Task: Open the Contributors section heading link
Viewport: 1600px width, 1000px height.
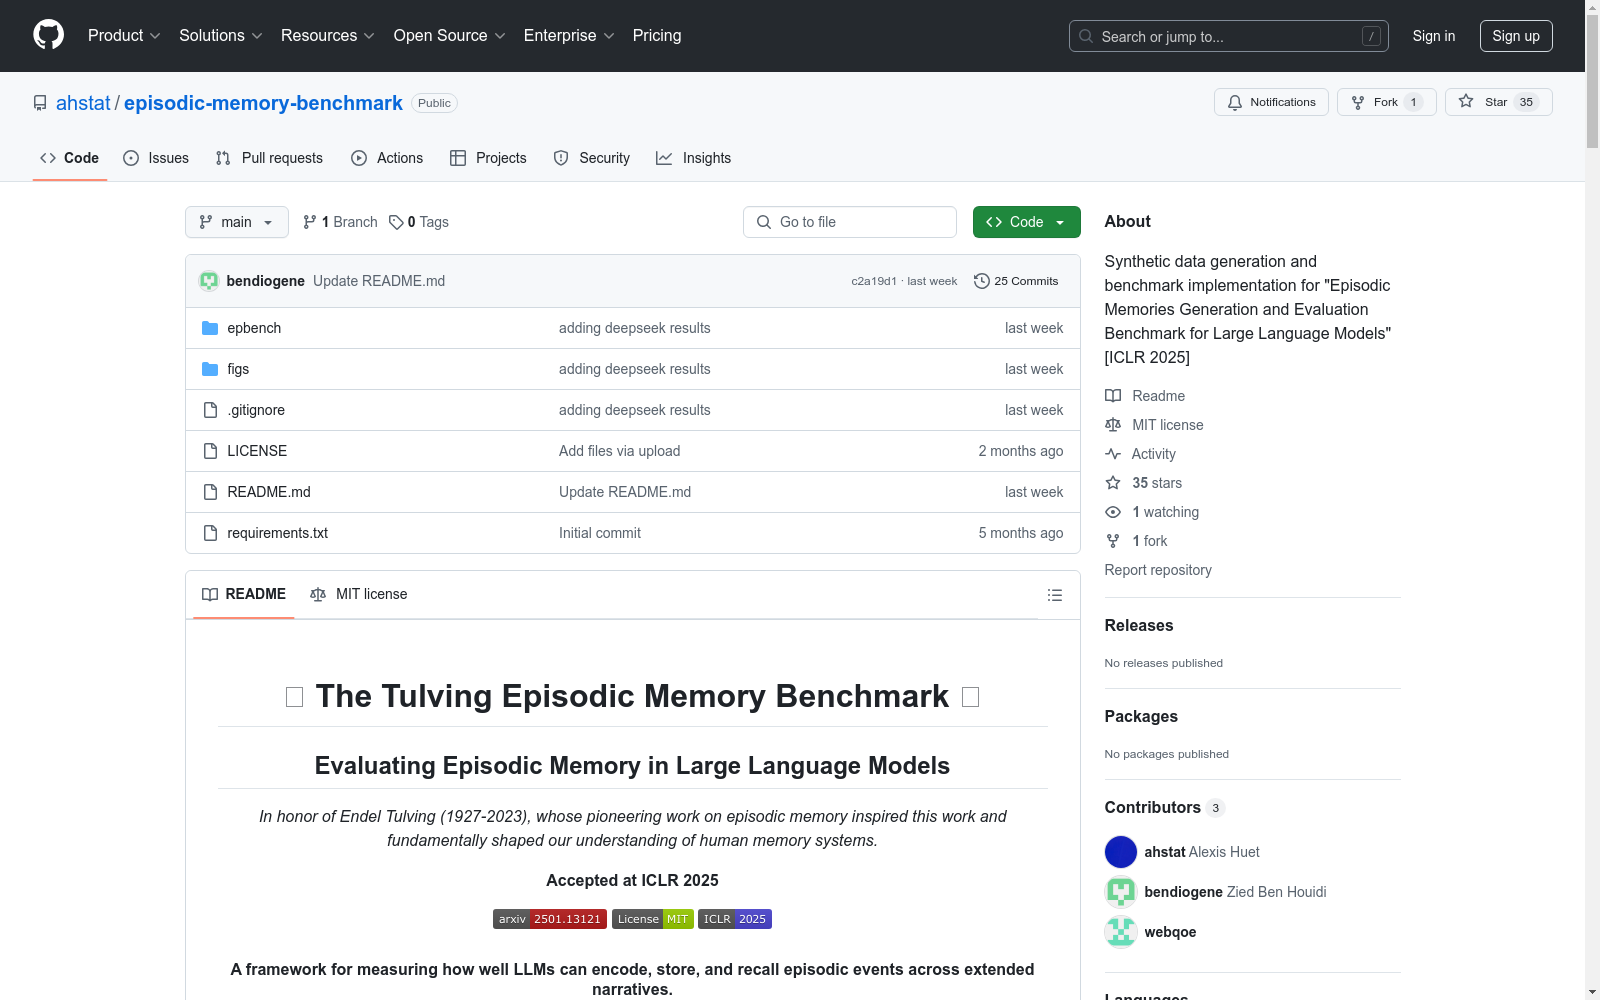Action: point(1165,807)
